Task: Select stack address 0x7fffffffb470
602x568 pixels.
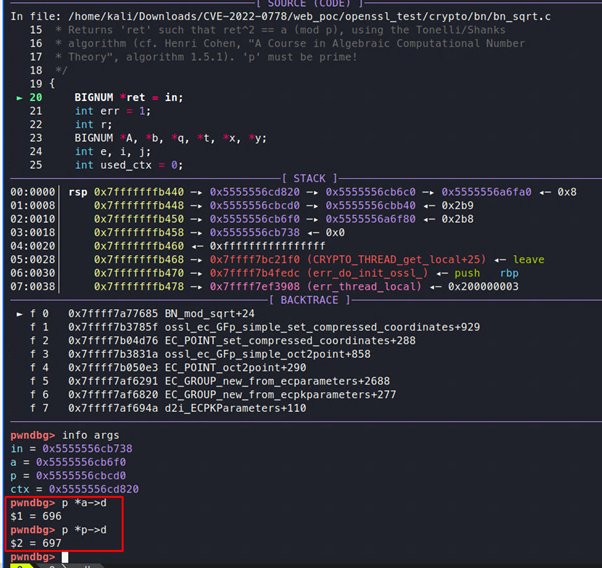Action: click(139, 273)
